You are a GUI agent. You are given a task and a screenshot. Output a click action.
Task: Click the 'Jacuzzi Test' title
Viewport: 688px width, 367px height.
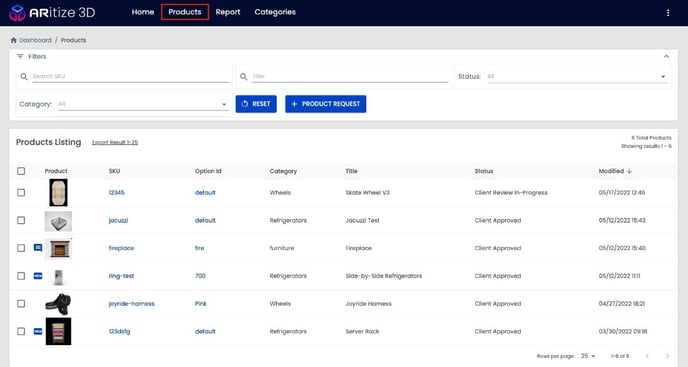click(363, 220)
